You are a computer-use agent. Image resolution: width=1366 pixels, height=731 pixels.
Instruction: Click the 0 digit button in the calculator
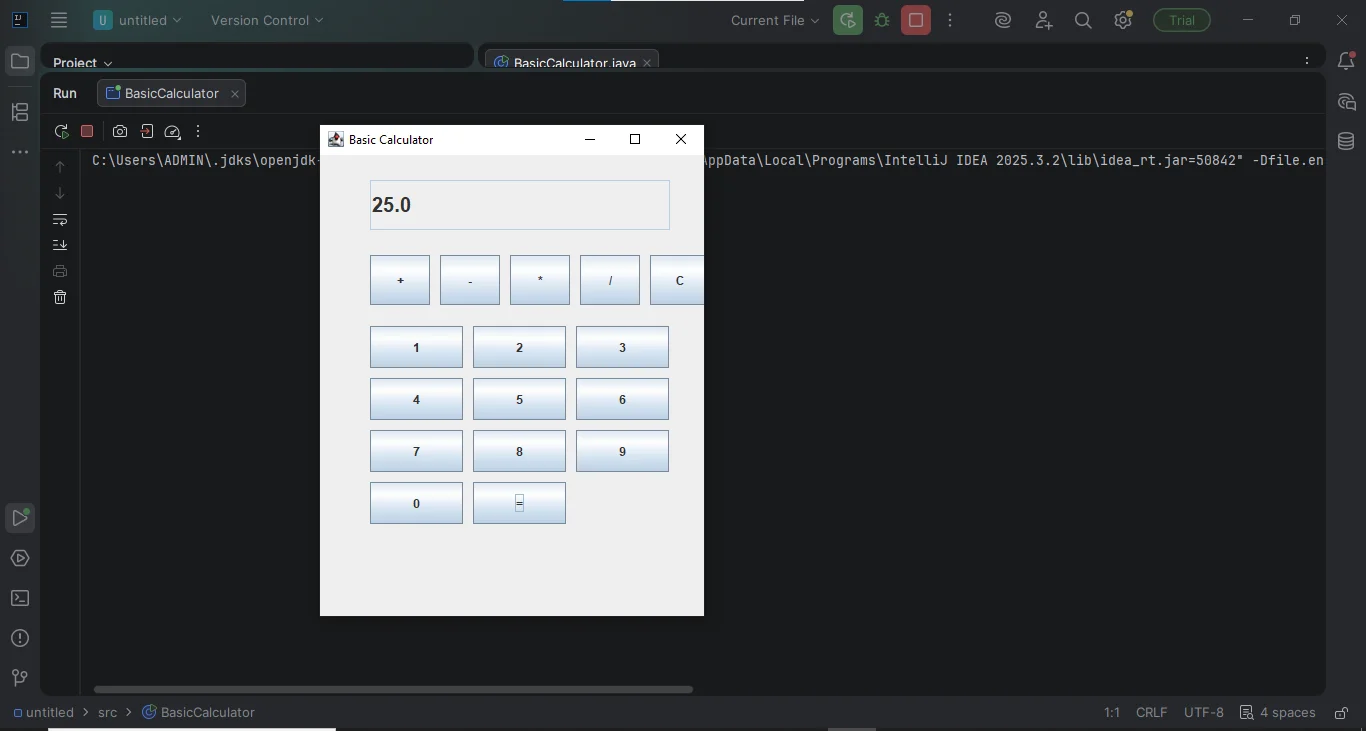click(x=416, y=503)
